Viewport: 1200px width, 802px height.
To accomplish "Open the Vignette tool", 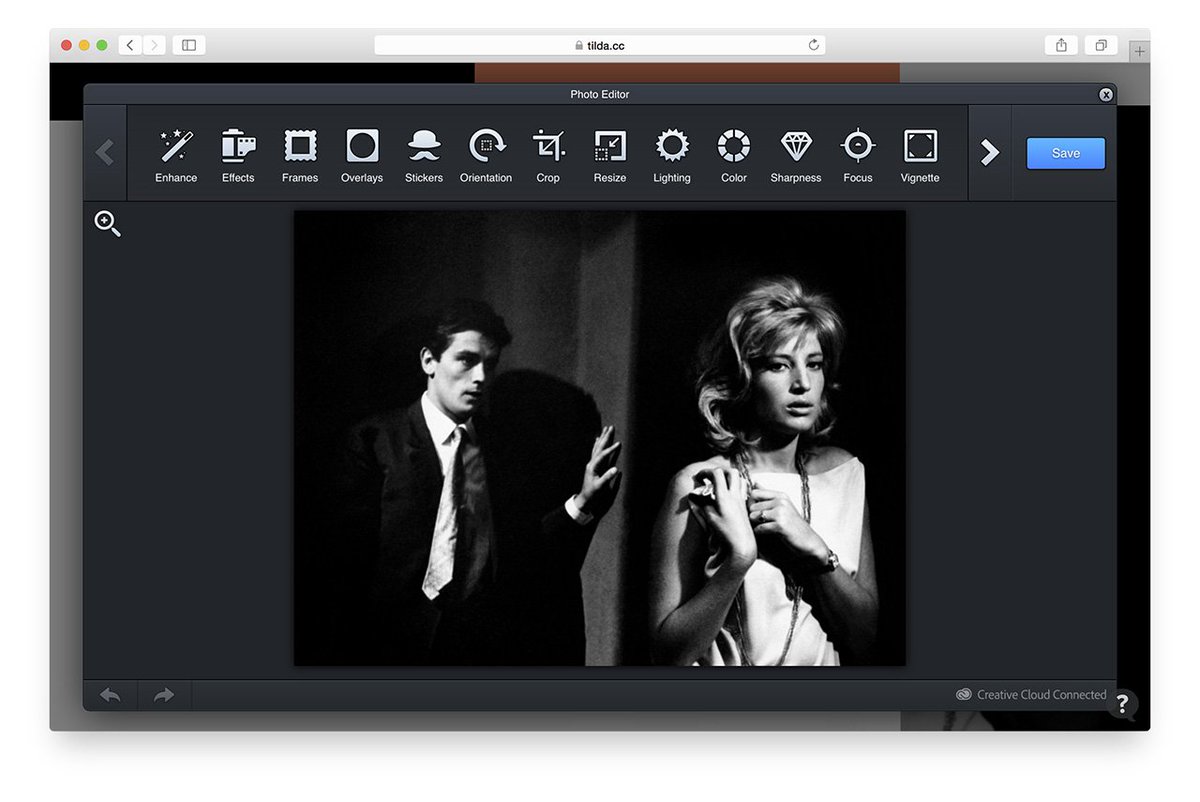I will click(920, 155).
